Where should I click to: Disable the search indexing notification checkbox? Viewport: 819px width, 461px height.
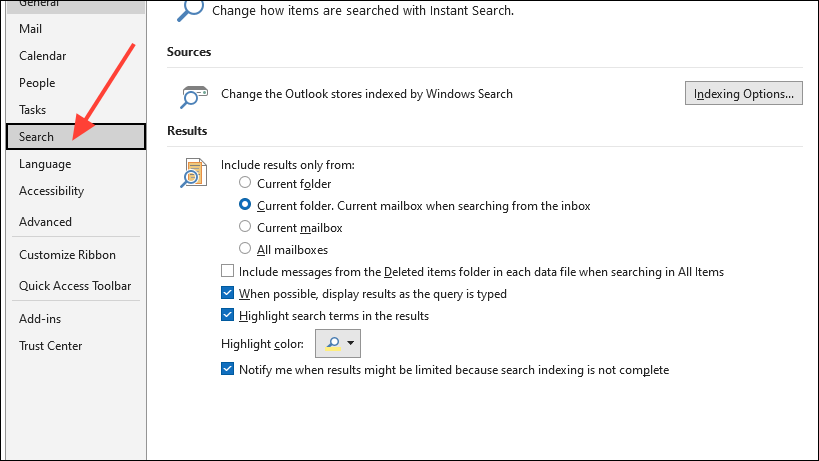point(228,370)
